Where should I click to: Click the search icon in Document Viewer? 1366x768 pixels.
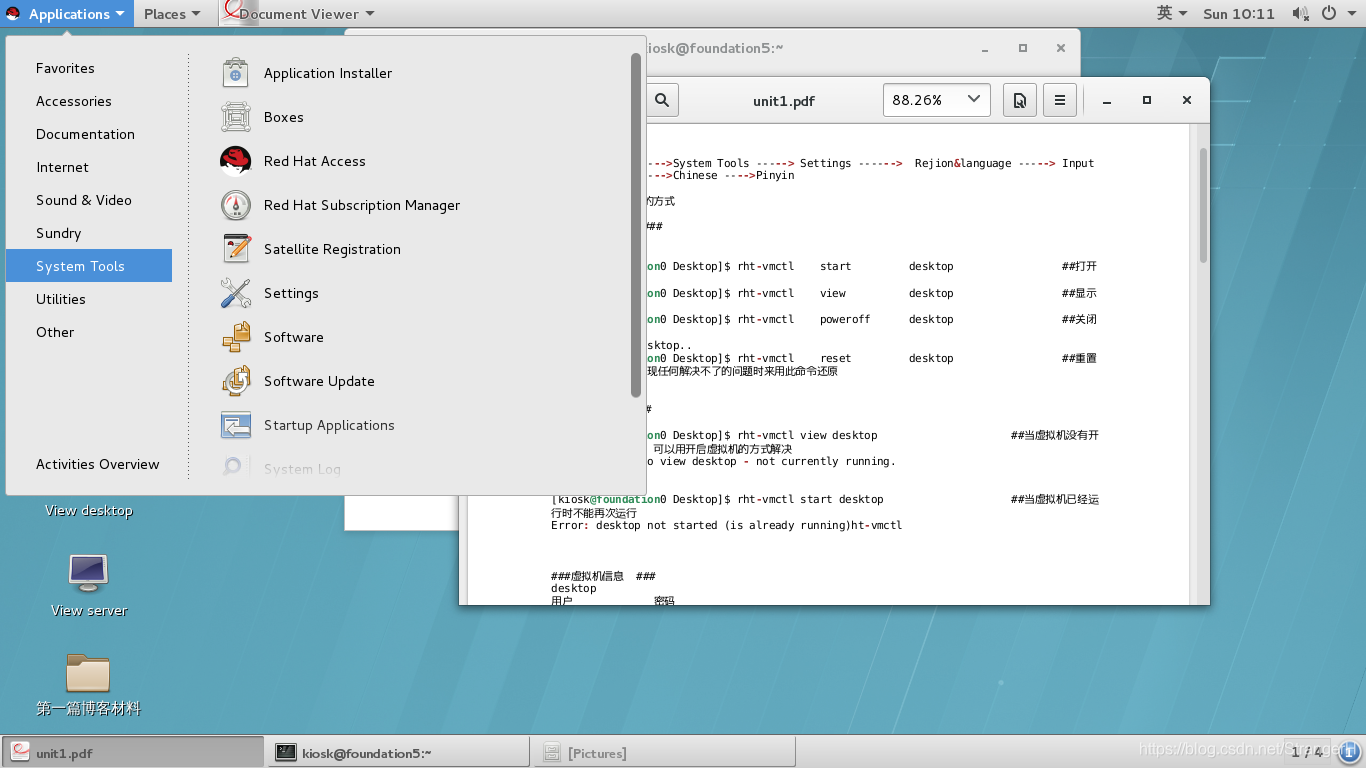661,100
